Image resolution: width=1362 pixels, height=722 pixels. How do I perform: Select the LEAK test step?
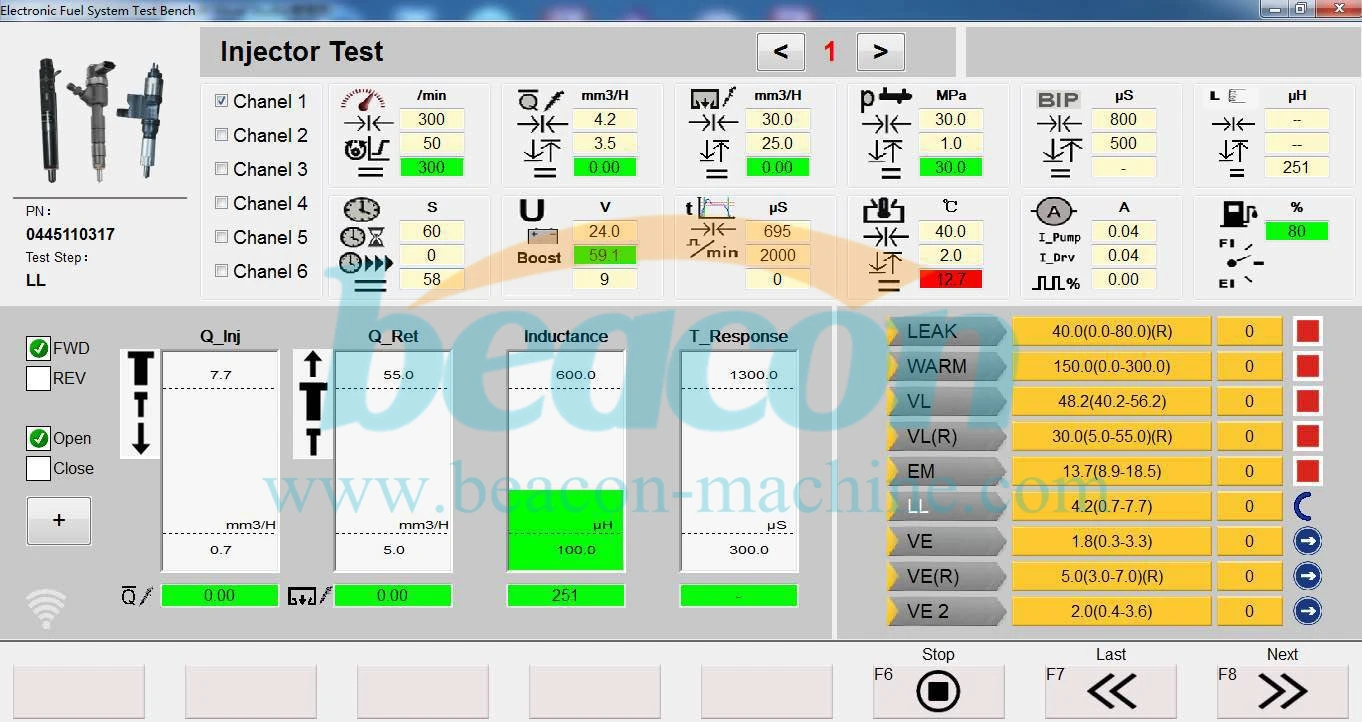click(945, 331)
